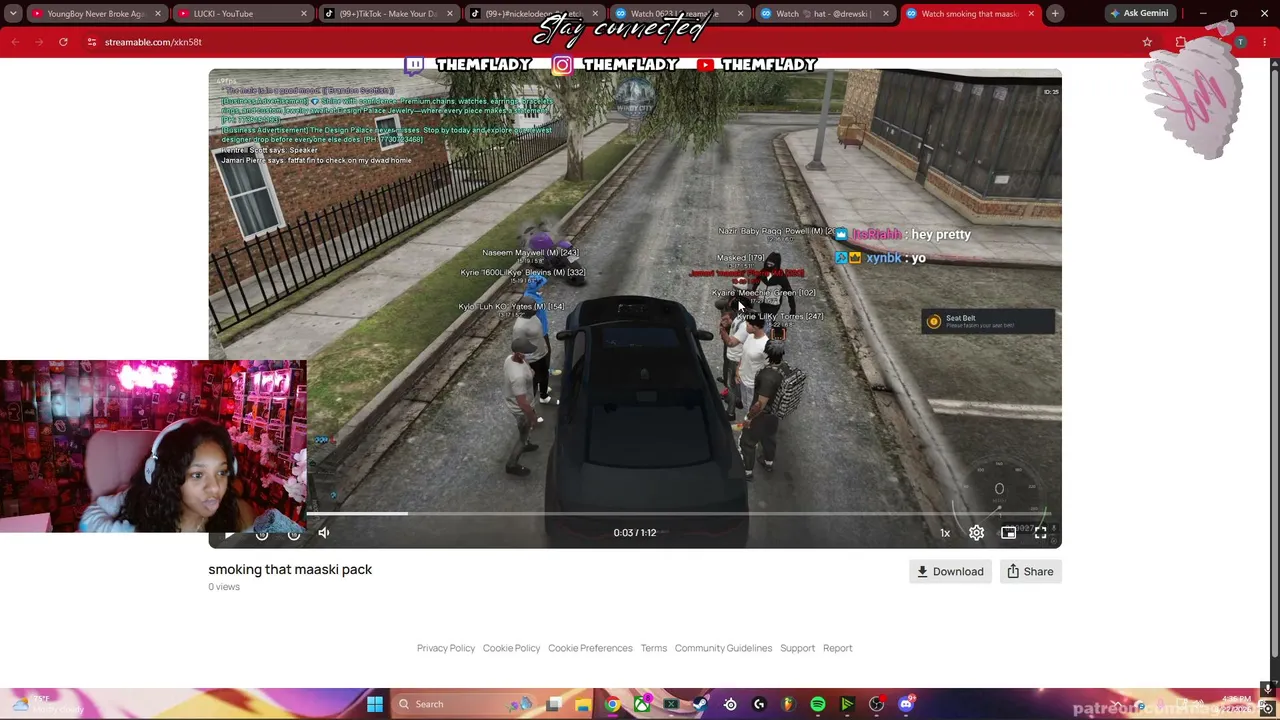Click the streamable.com address bar
The height and width of the screenshot is (720, 1280).
coord(620,42)
